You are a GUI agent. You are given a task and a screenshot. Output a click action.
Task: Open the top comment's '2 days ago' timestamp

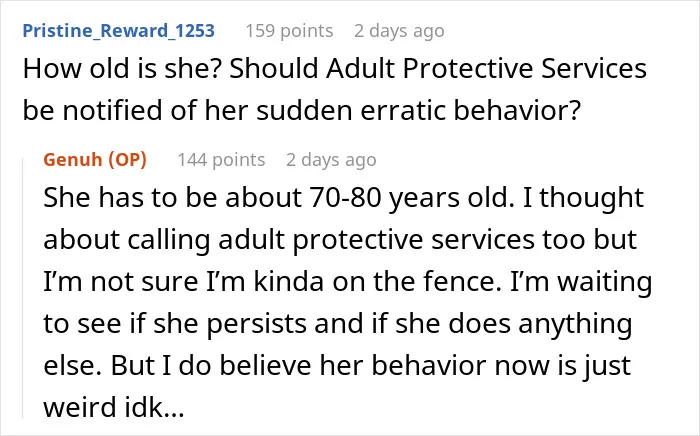(399, 31)
